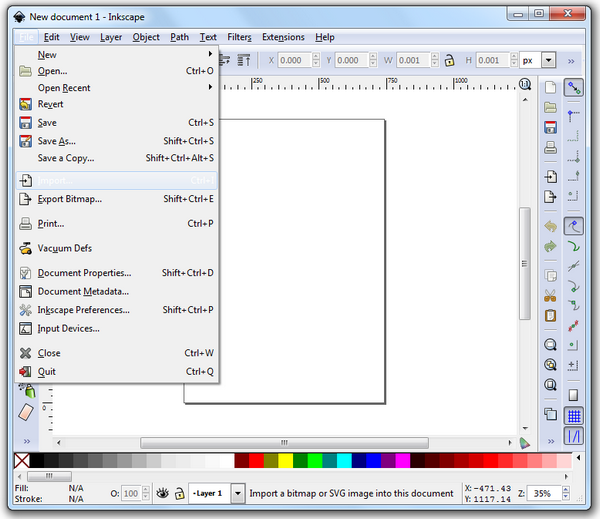600x519 pixels.
Task: Select Save As in the File menu
Action: click(117, 141)
